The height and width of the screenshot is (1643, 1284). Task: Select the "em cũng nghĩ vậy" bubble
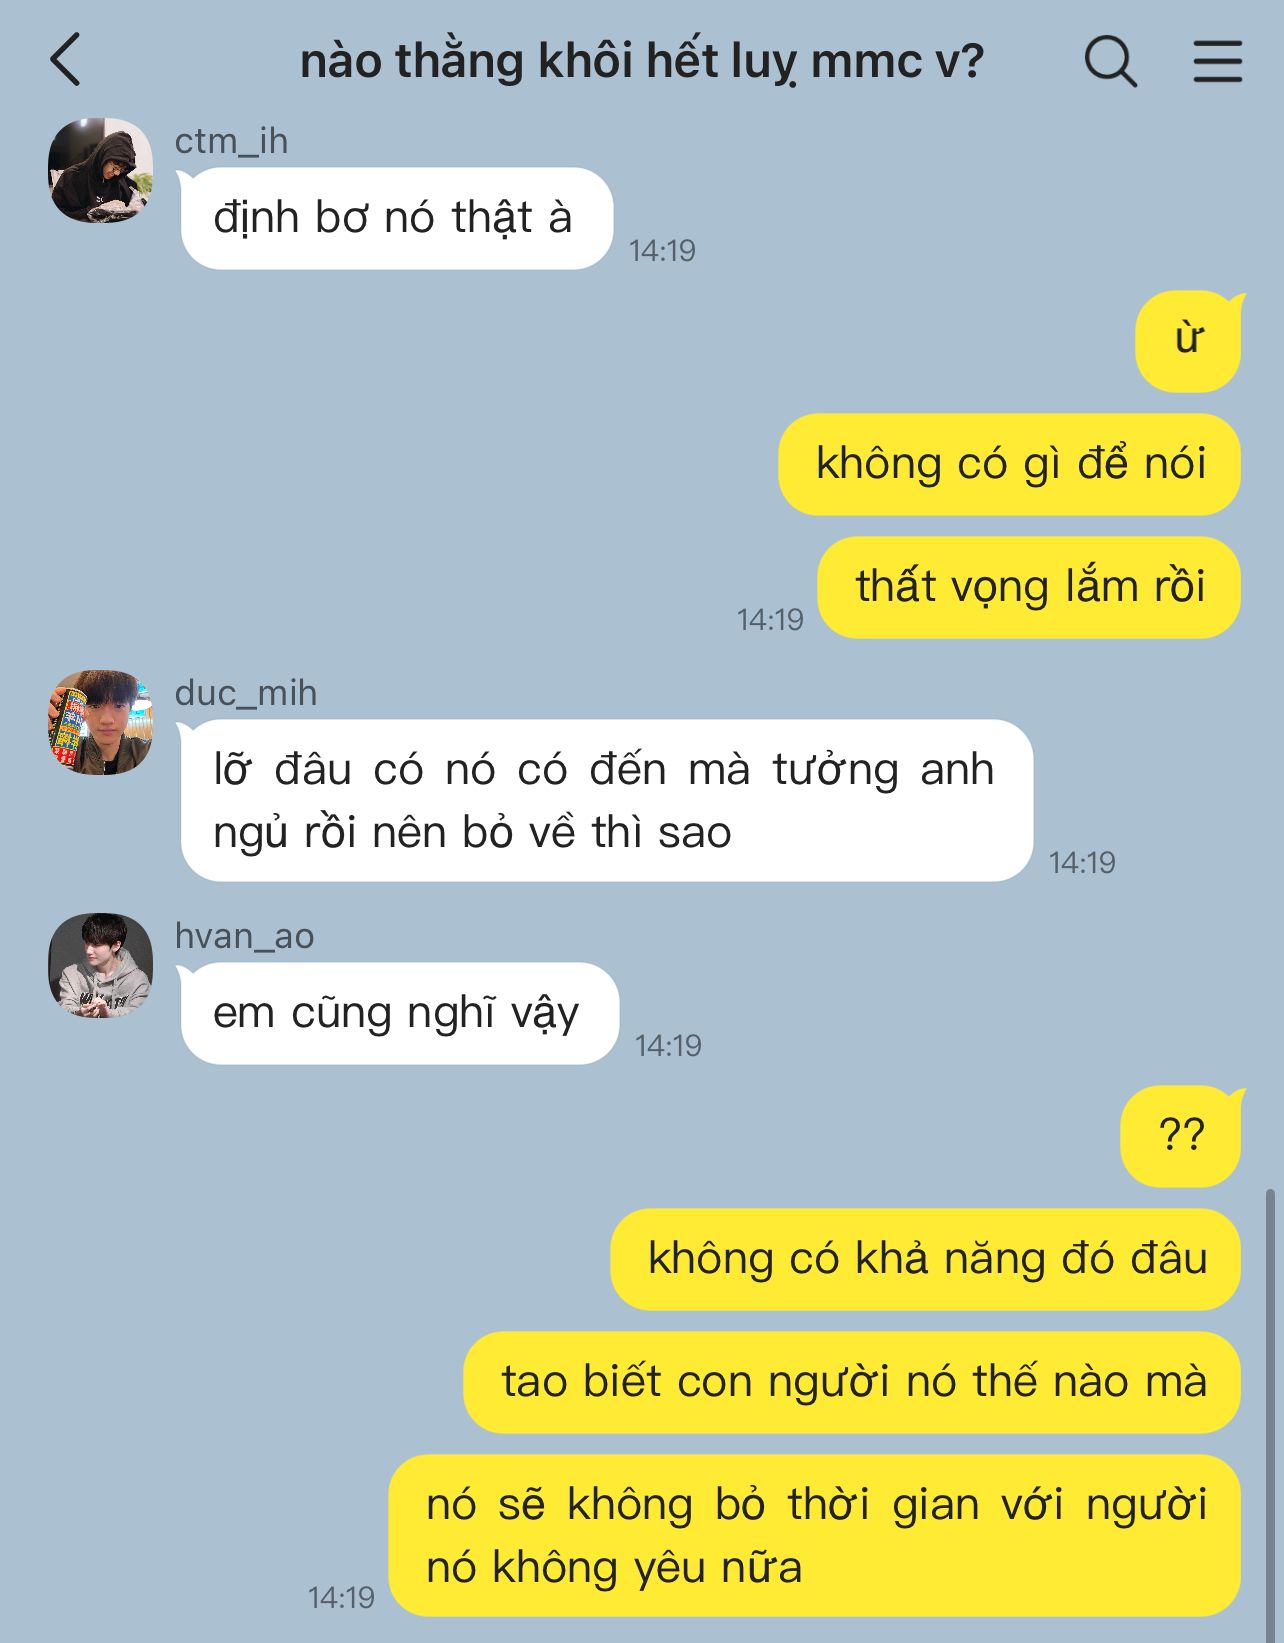(399, 1013)
